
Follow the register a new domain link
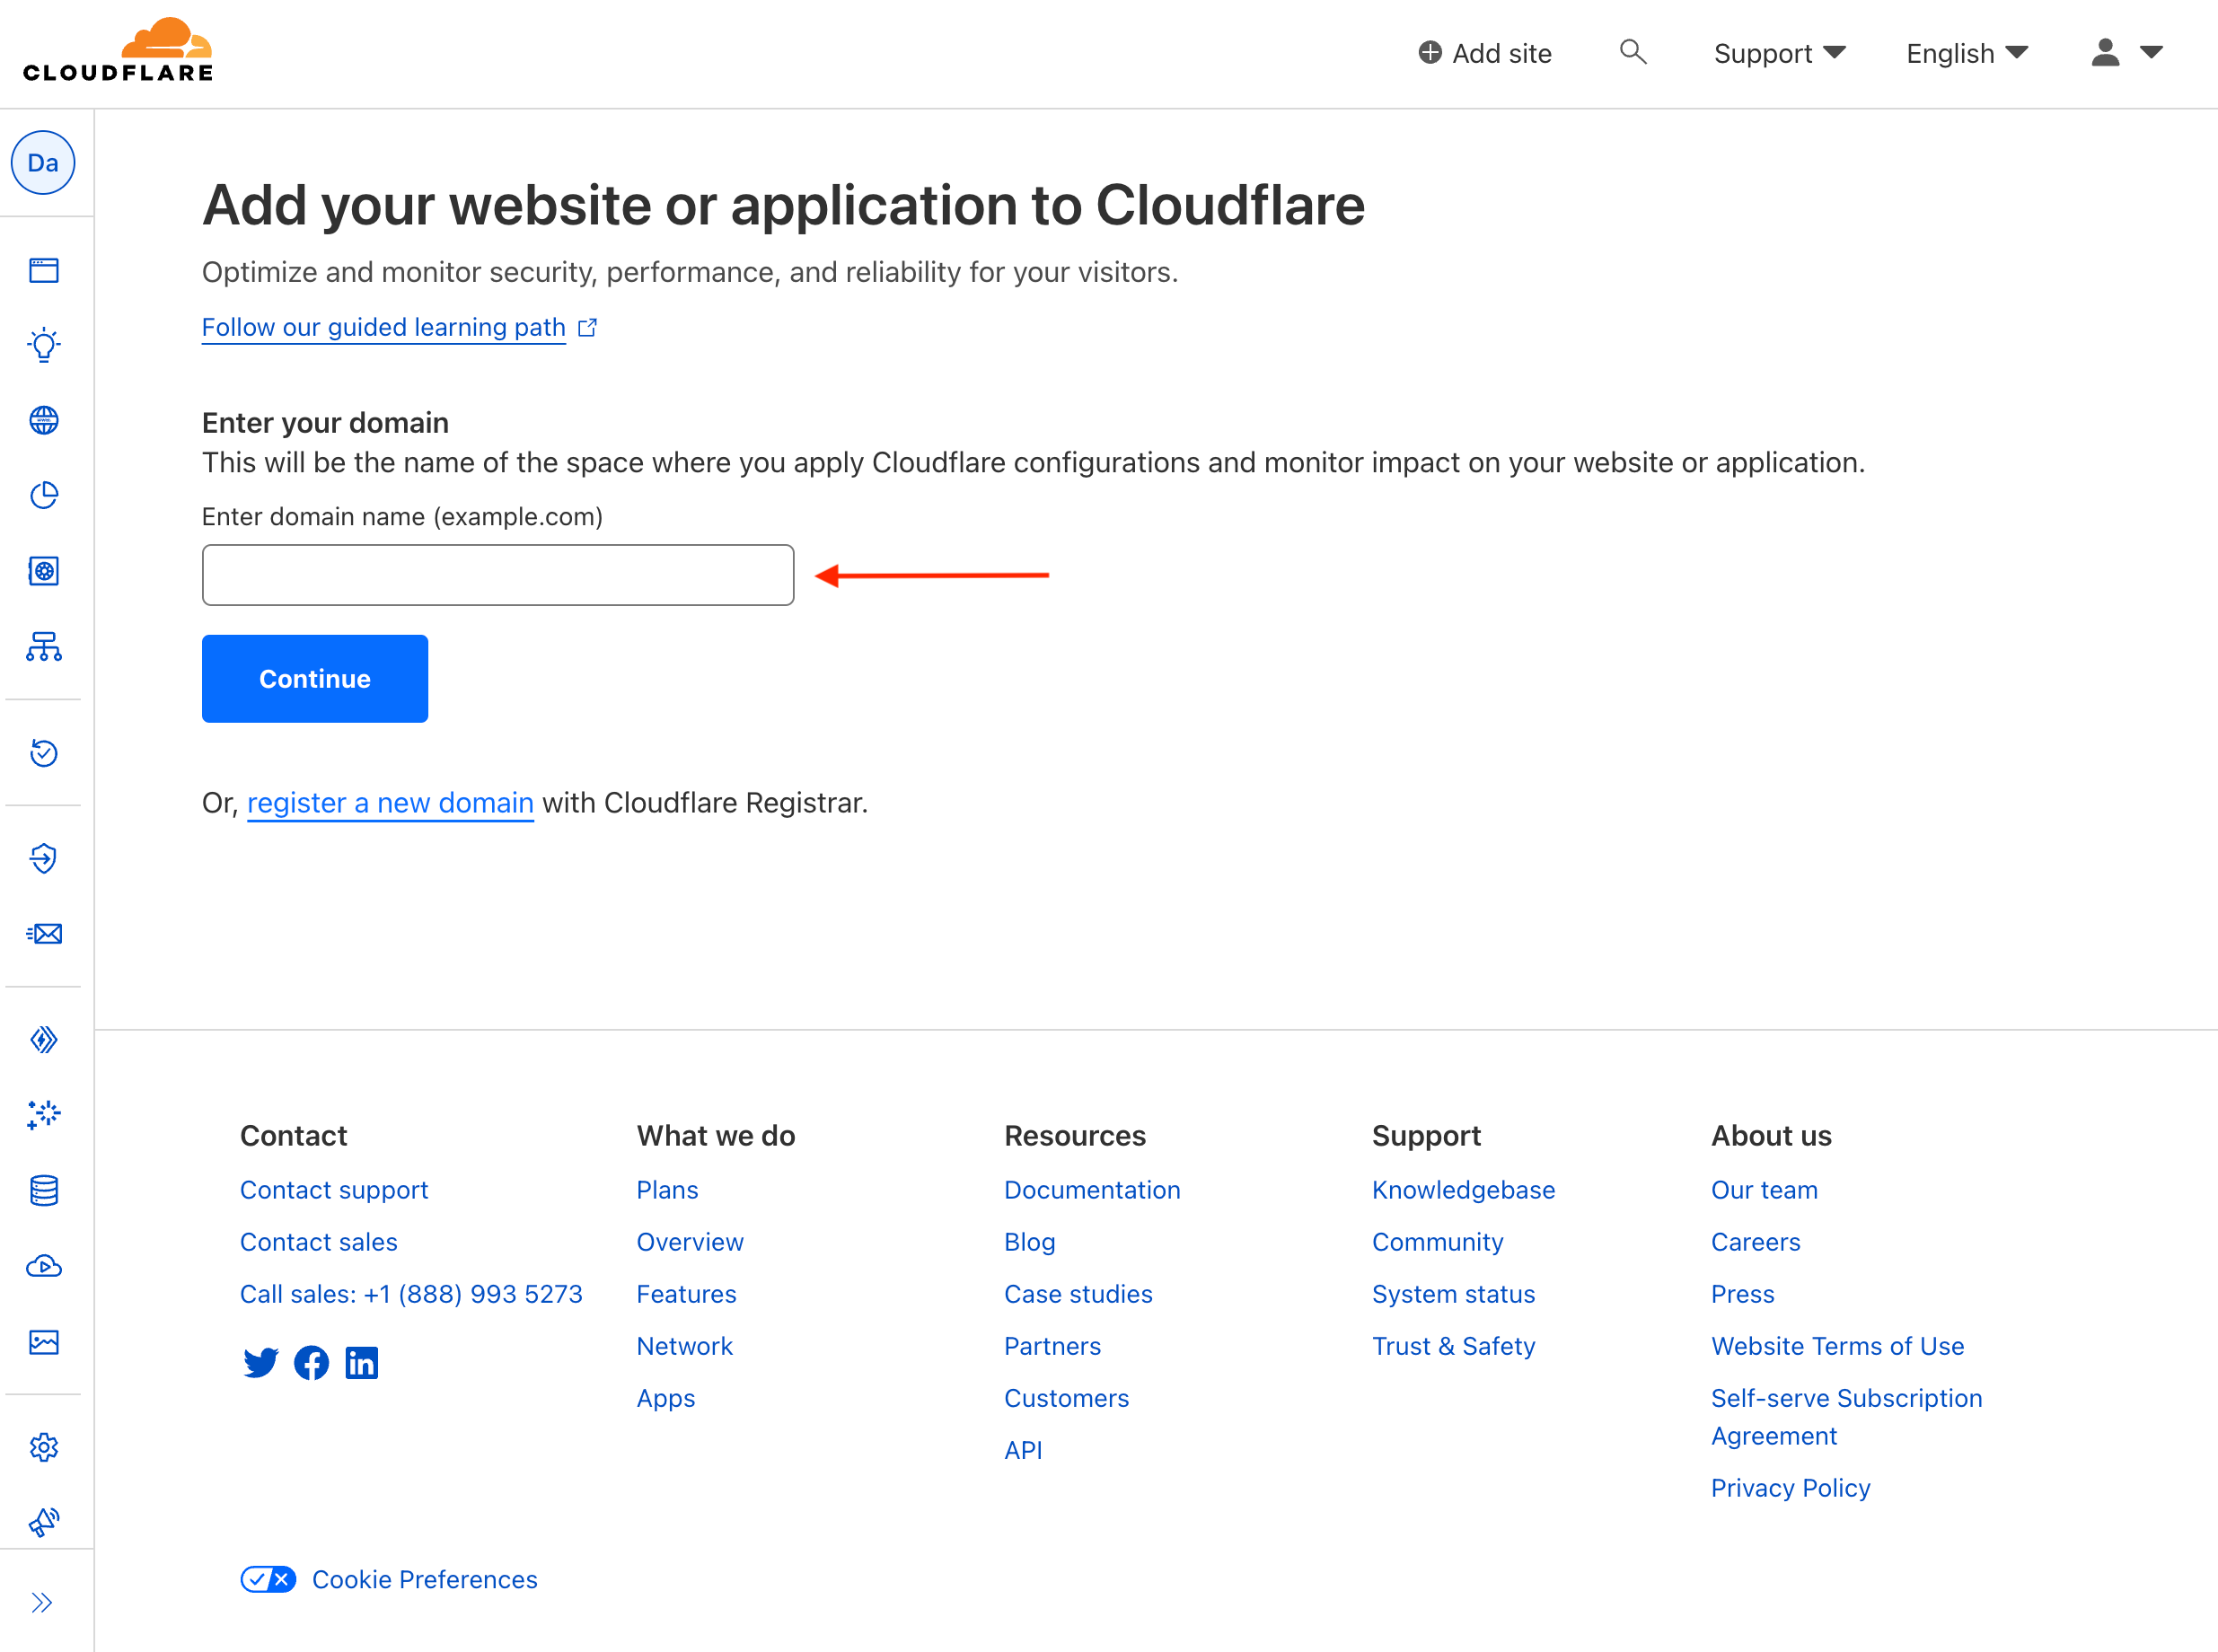390,802
